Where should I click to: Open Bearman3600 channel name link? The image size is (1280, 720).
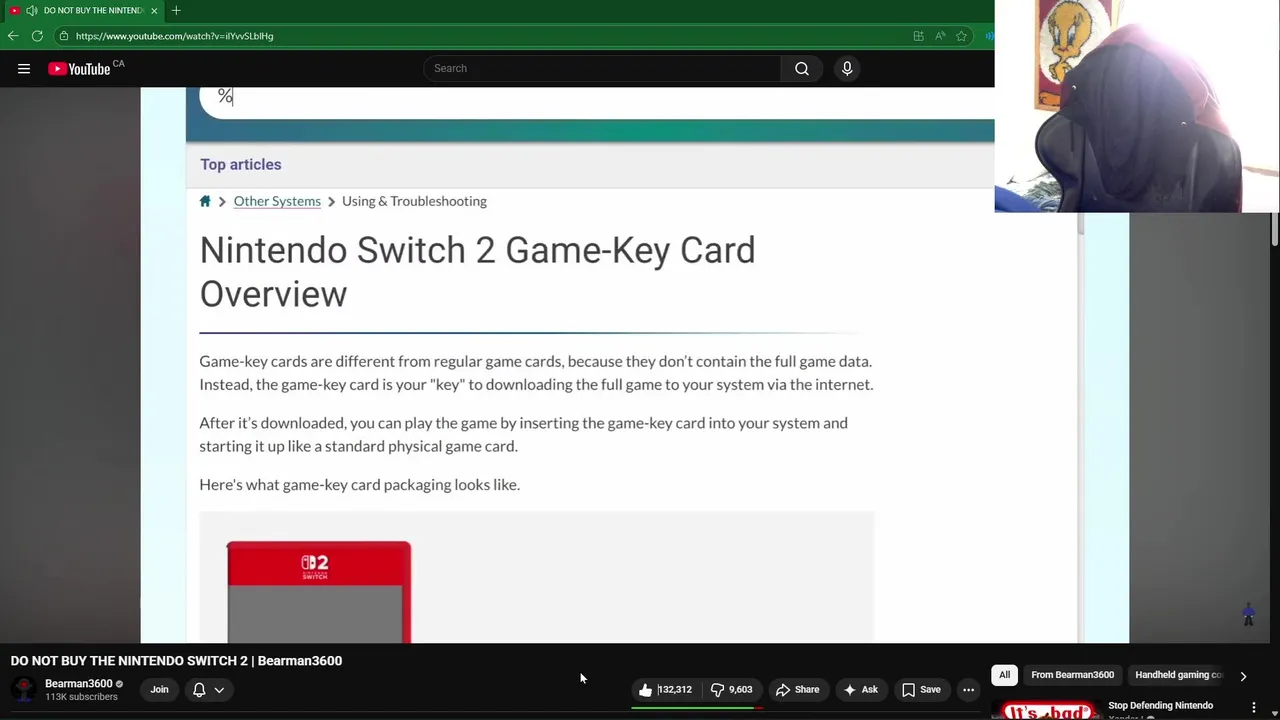coord(79,684)
